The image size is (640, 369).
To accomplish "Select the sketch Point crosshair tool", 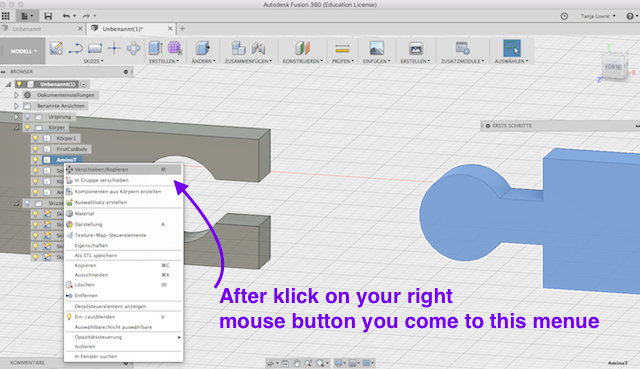I will point(114,49).
